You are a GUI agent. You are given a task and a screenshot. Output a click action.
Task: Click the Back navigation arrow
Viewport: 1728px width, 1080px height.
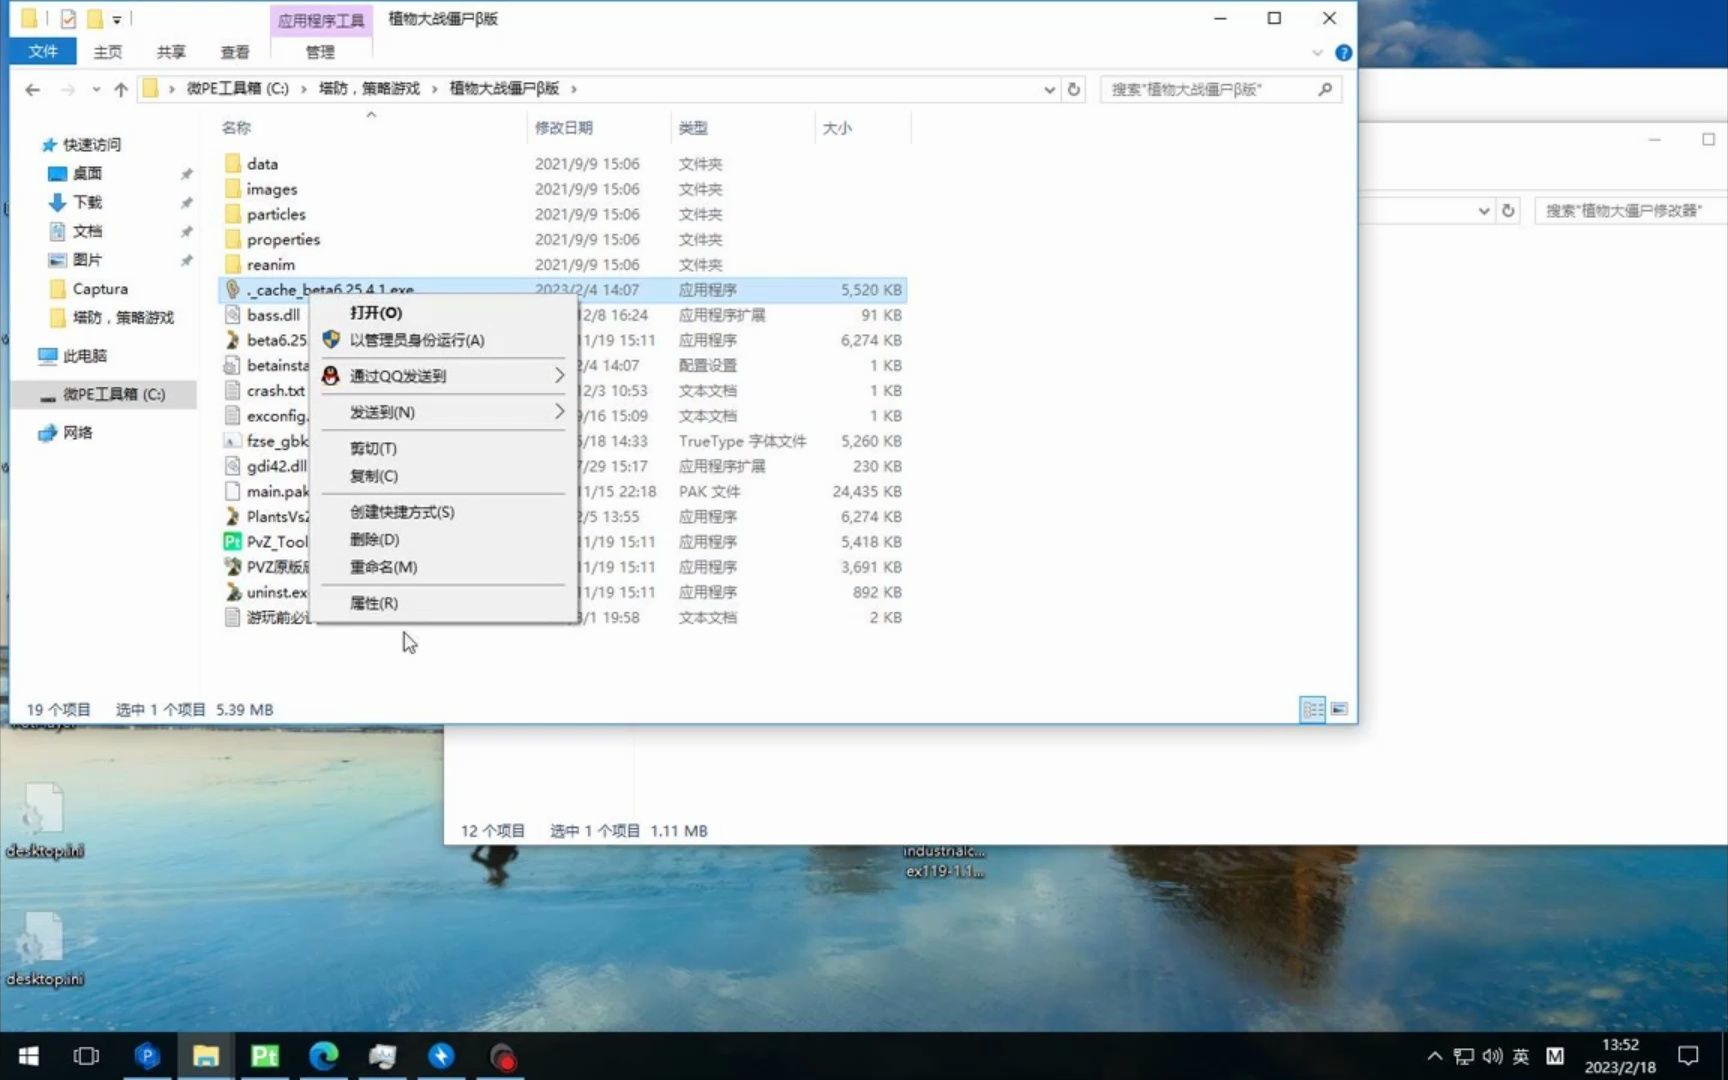(32, 89)
